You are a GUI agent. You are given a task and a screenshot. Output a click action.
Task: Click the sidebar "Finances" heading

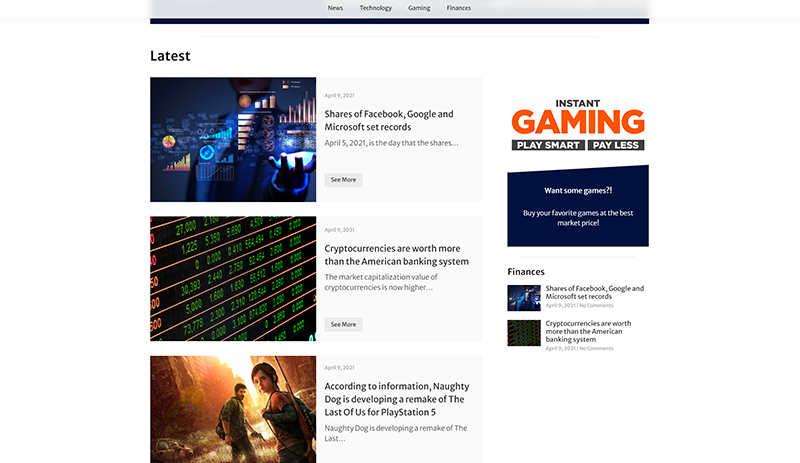tap(526, 272)
